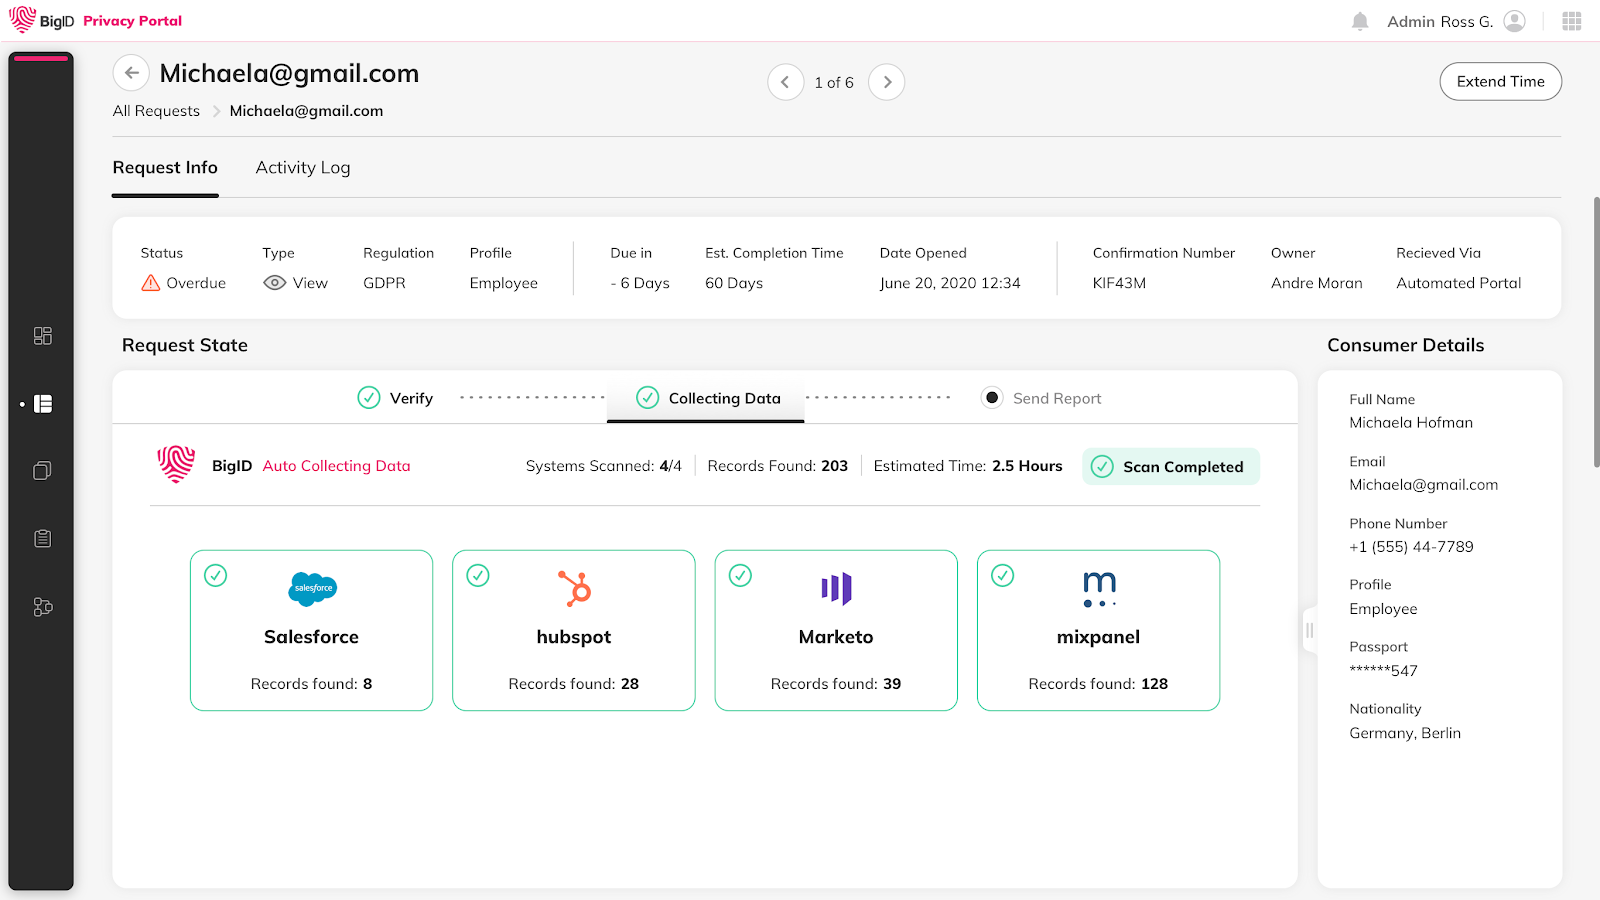Open the workflow settings icon in the sidebar
This screenshot has height=900, width=1600.
pyautogui.click(x=42, y=607)
